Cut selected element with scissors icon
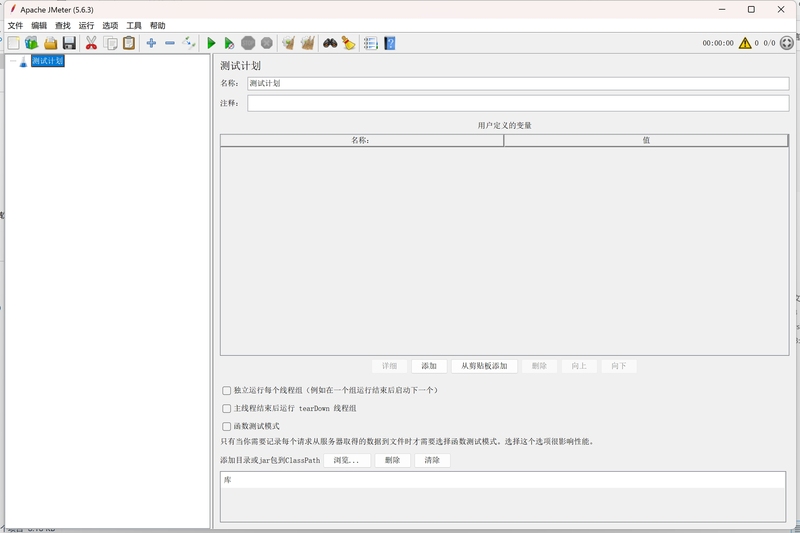Screen dimensions: 800x533 91,43
